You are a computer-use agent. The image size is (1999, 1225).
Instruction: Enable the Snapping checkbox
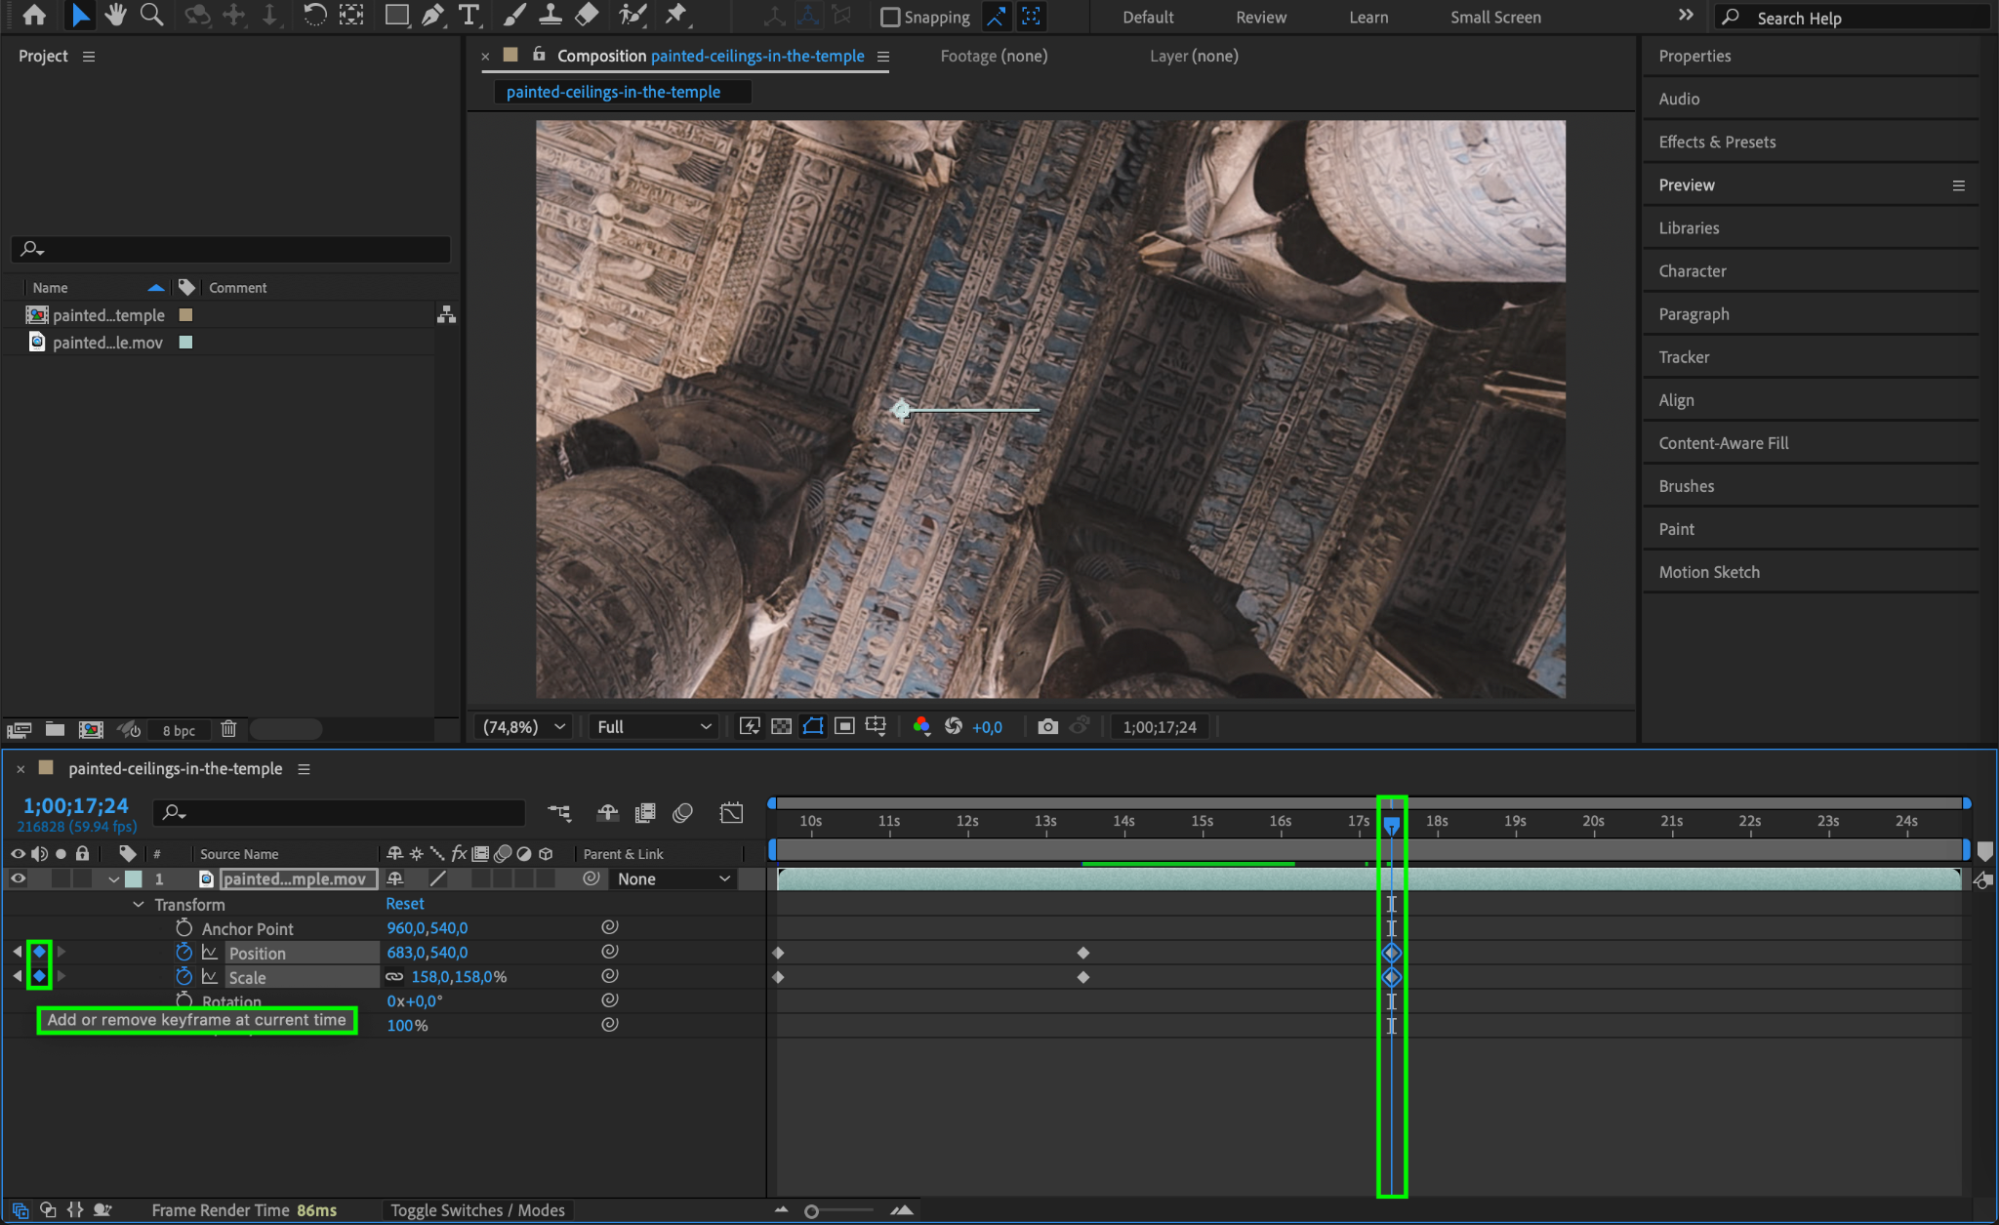[890, 17]
